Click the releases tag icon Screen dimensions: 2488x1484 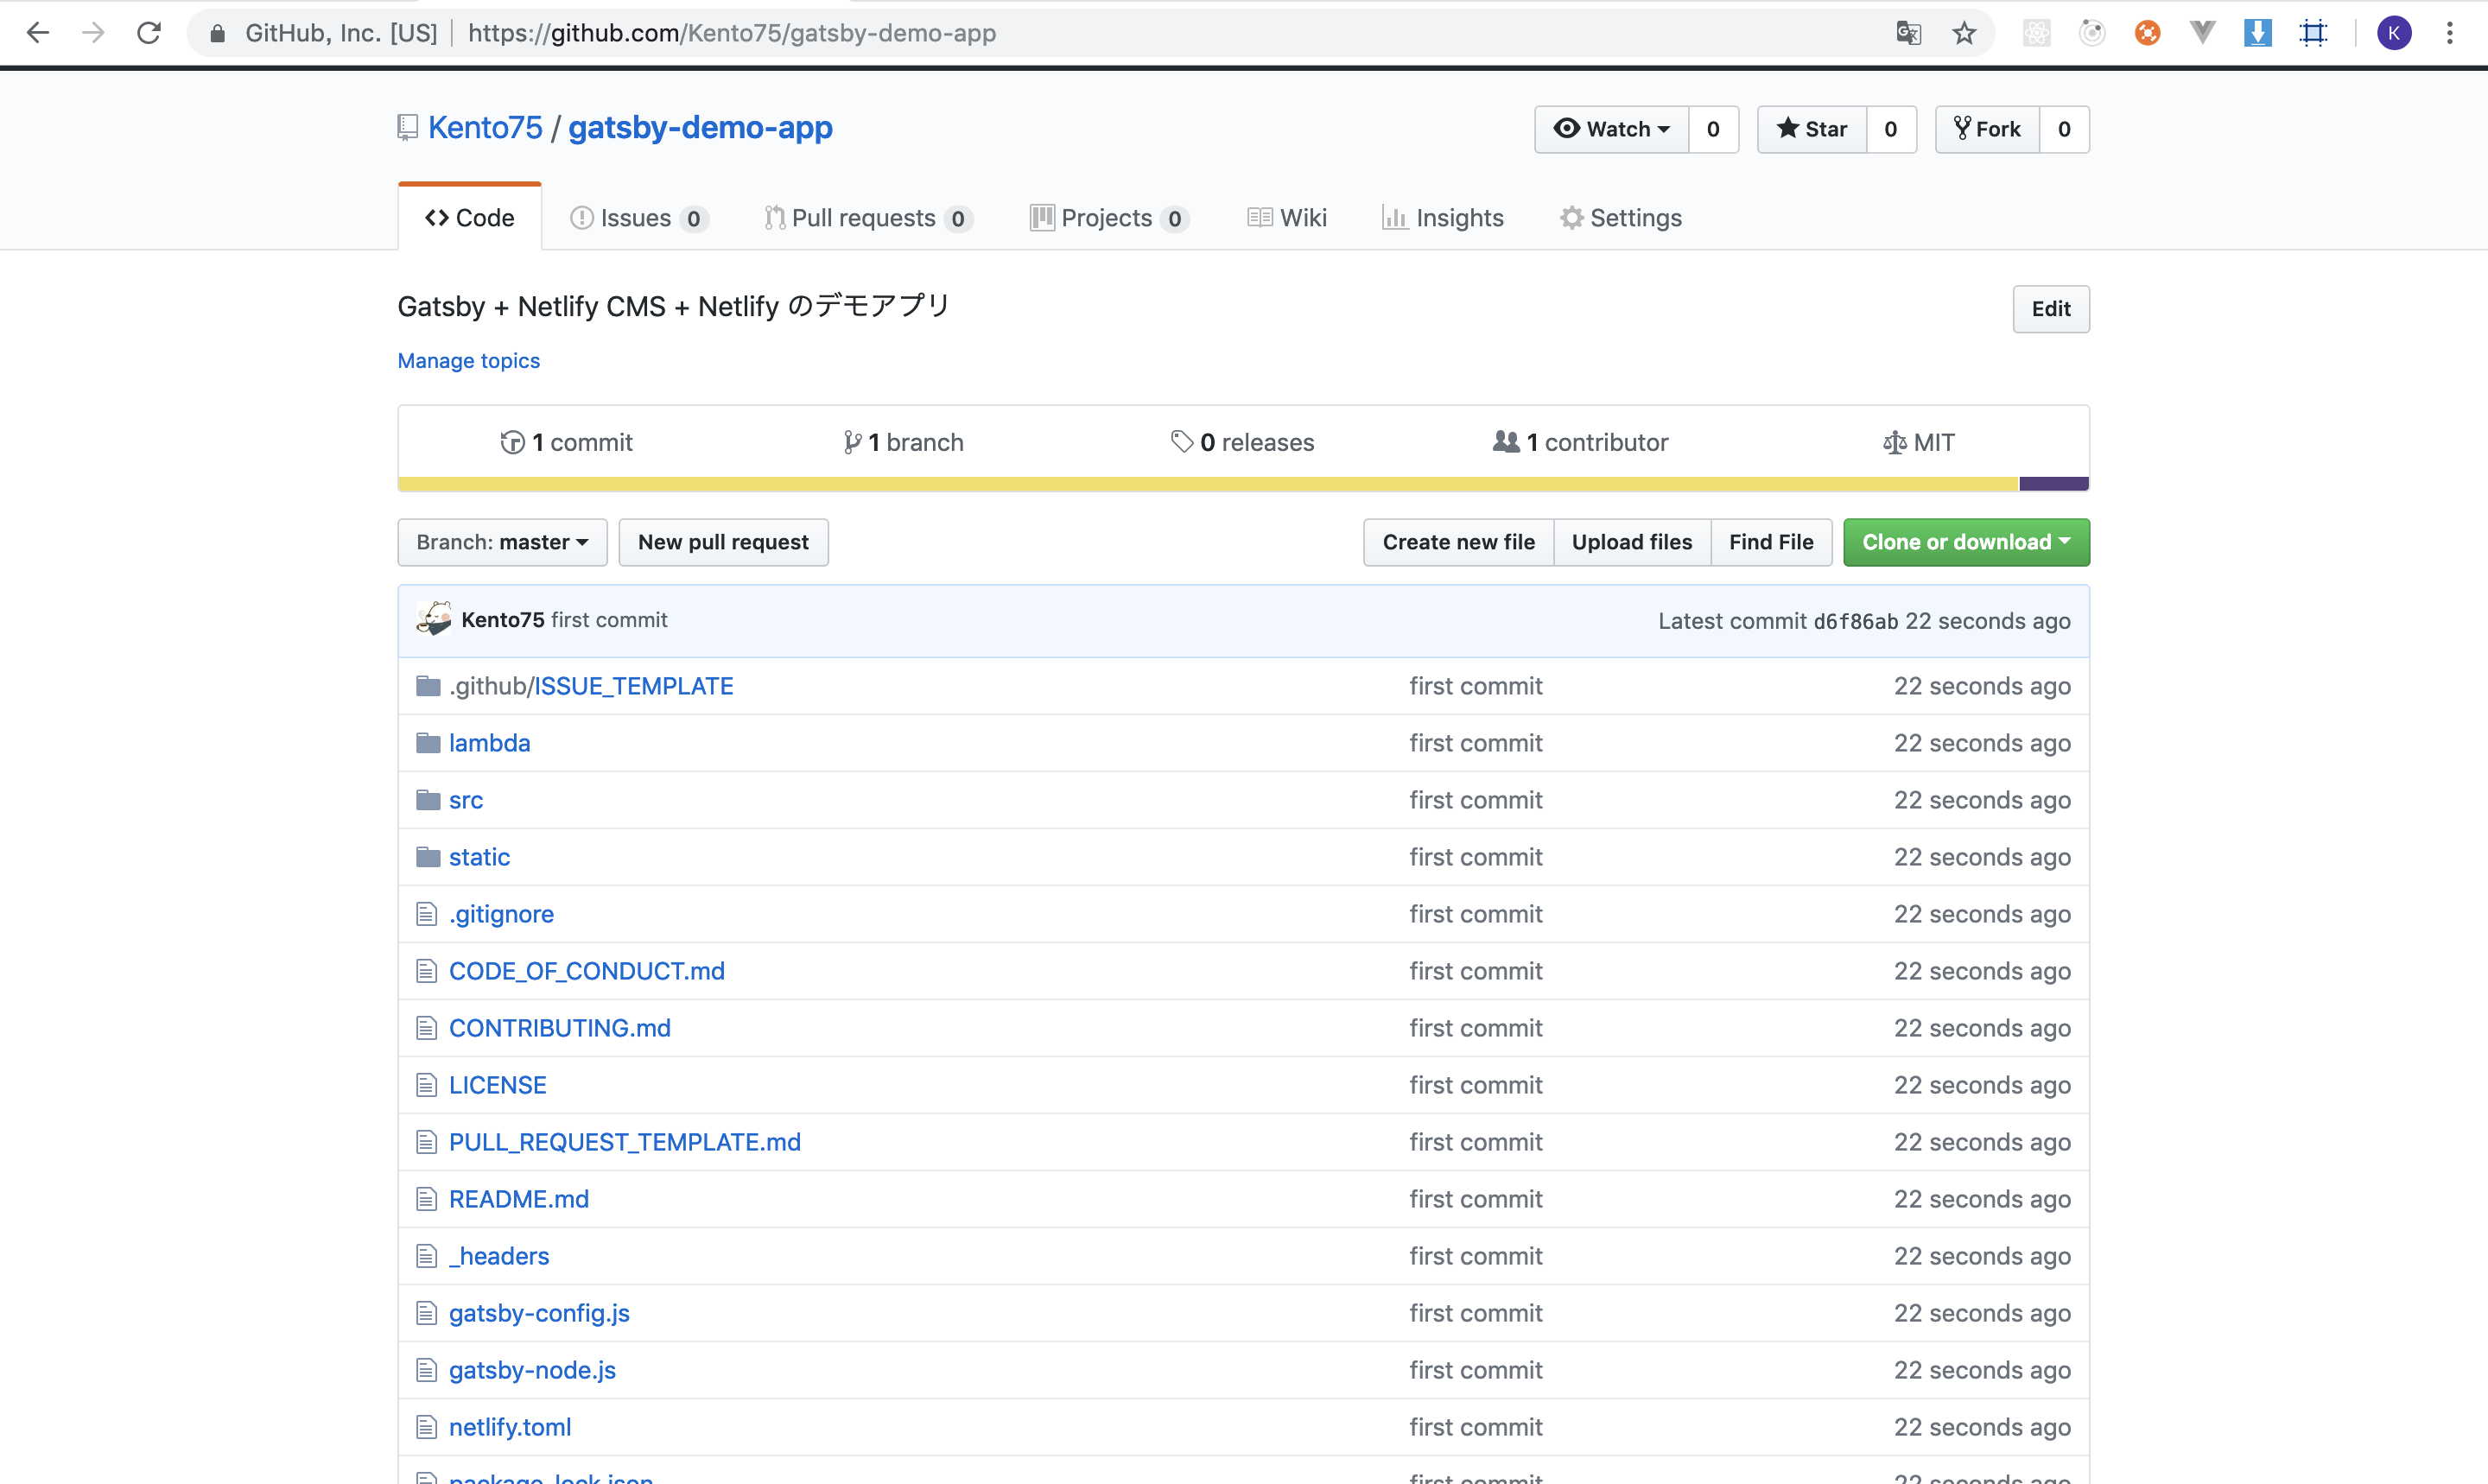[1182, 441]
